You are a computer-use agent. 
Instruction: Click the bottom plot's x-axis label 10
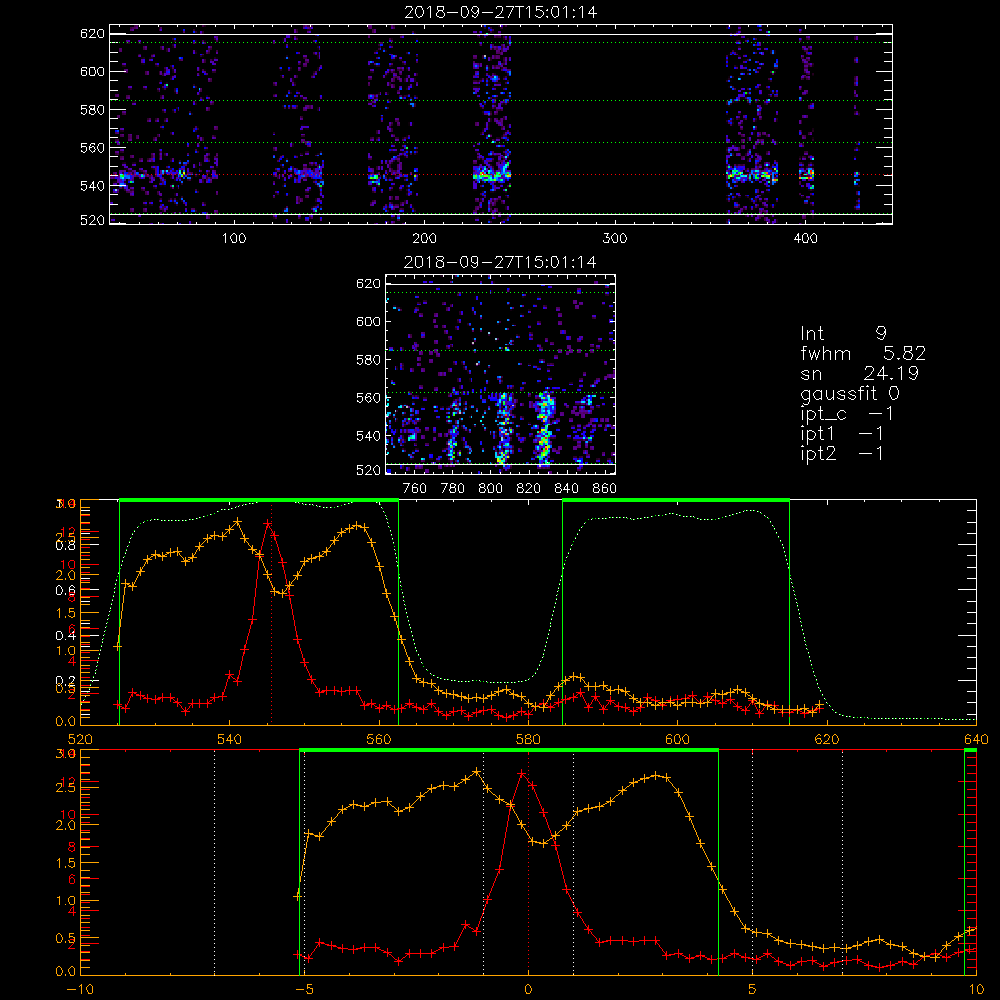[x=976, y=990]
